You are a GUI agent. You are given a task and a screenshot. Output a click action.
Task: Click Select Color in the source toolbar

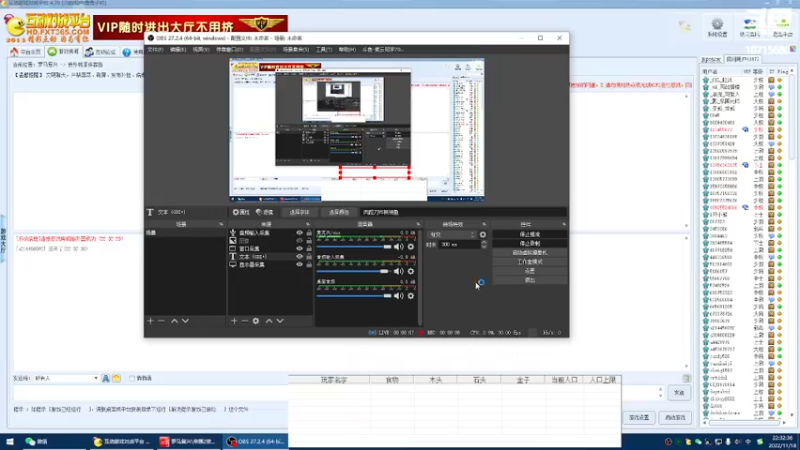339,212
